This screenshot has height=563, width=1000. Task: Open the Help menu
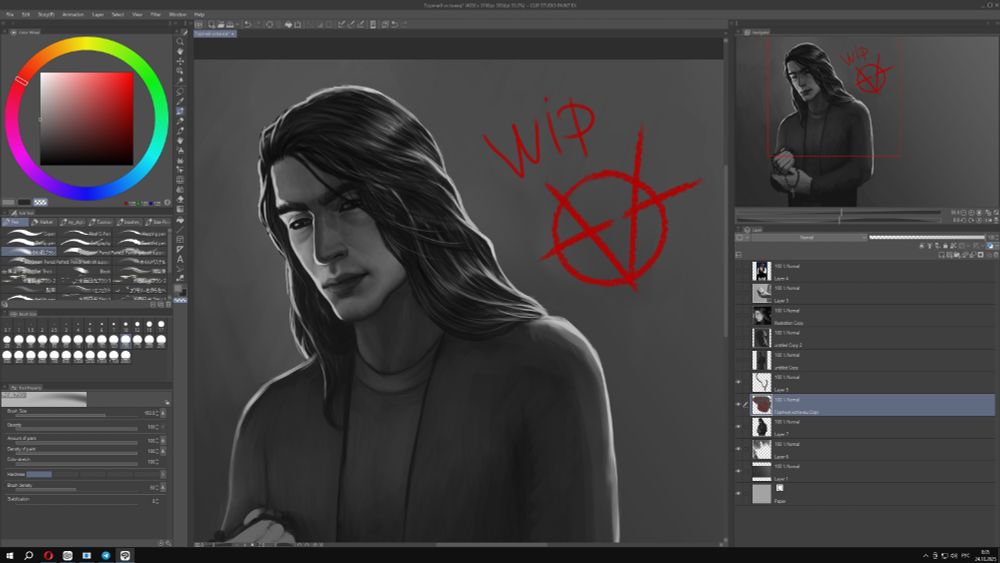click(x=199, y=14)
